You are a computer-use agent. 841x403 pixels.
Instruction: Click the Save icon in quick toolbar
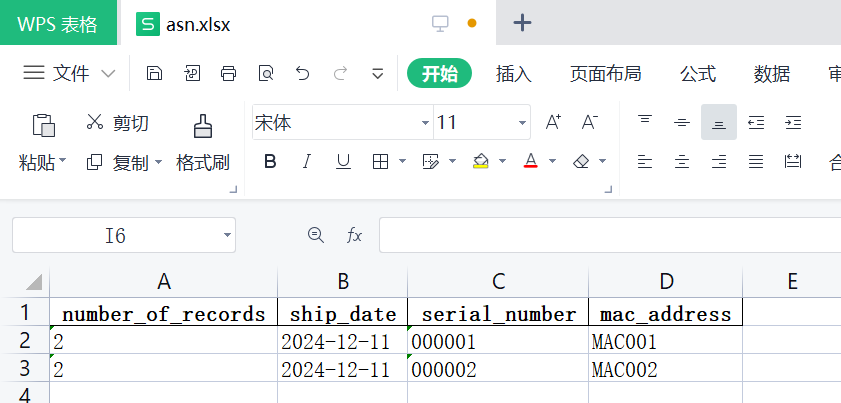tap(154, 73)
